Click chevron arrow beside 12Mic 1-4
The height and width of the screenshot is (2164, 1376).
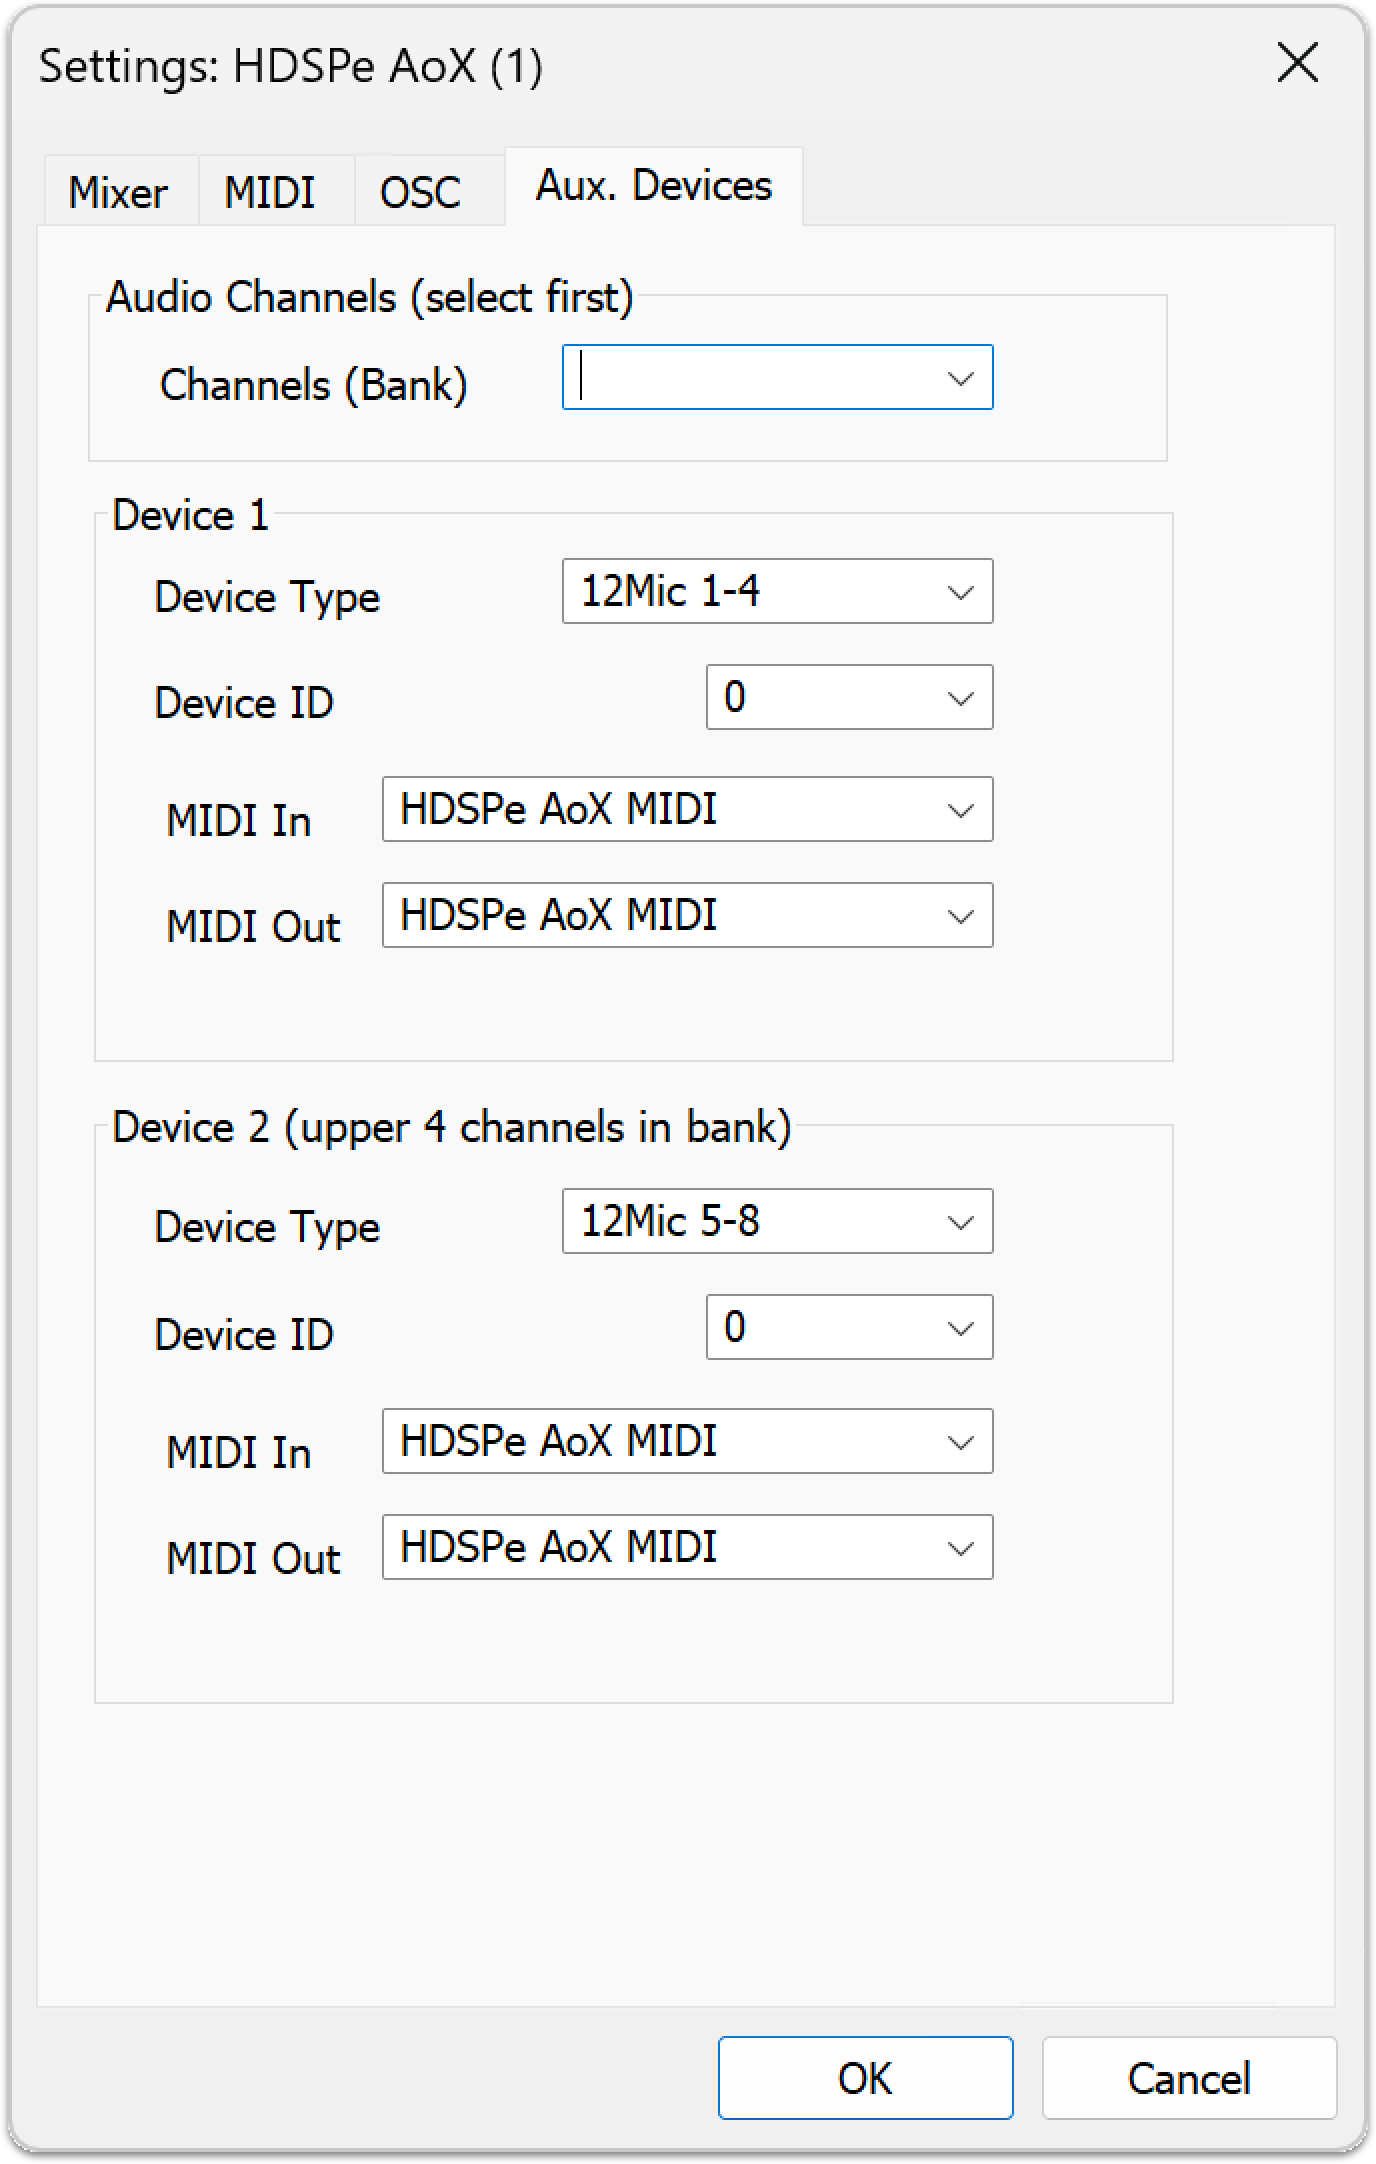click(960, 592)
